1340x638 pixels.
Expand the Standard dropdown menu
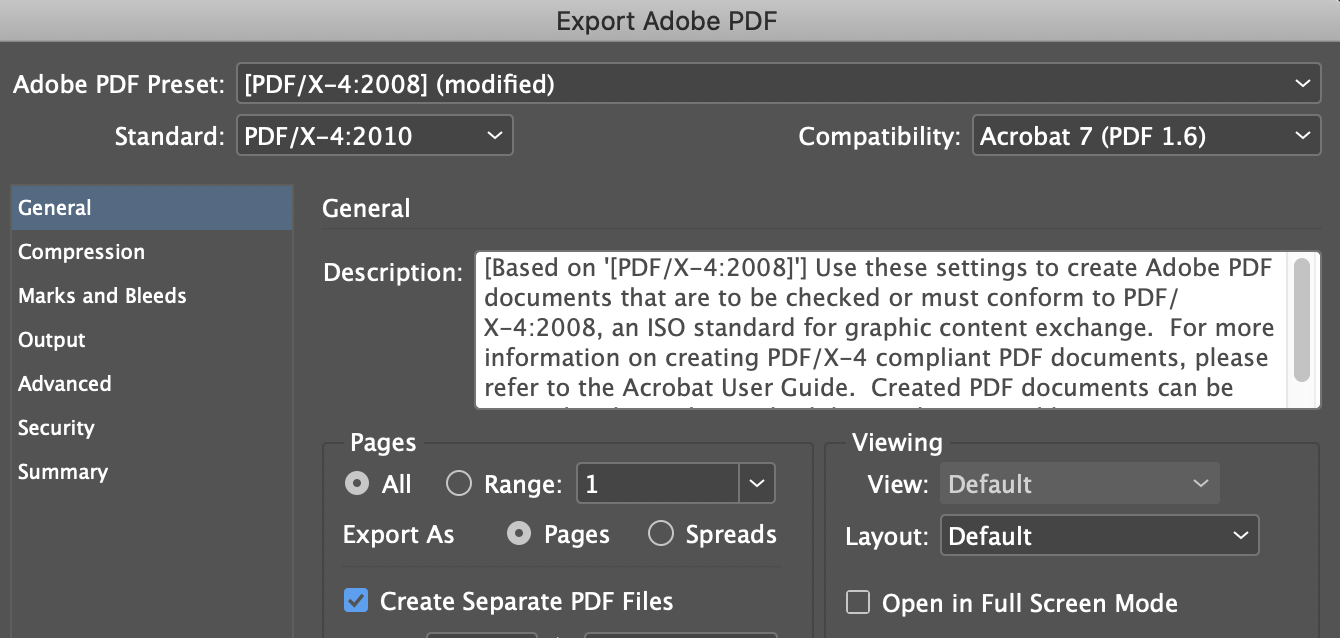pos(374,136)
